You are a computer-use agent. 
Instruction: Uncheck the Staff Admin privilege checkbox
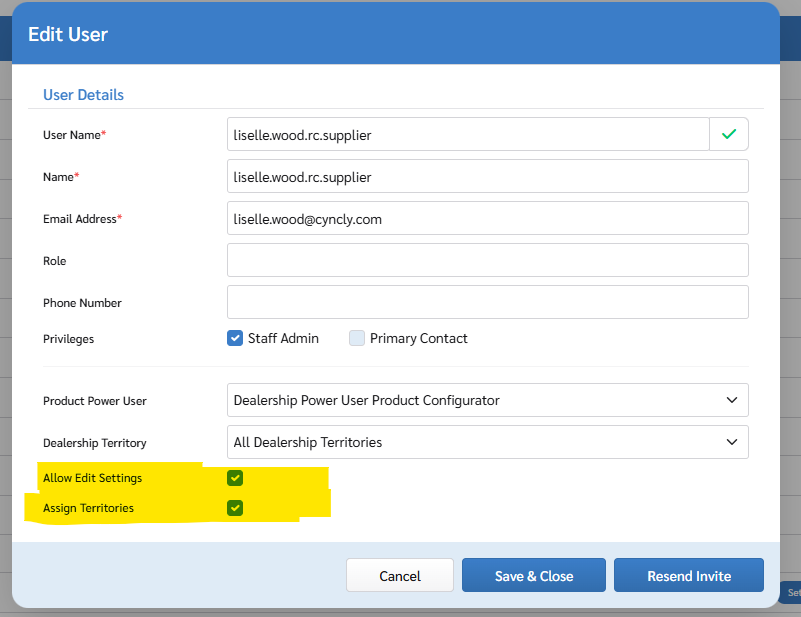[236, 338]
